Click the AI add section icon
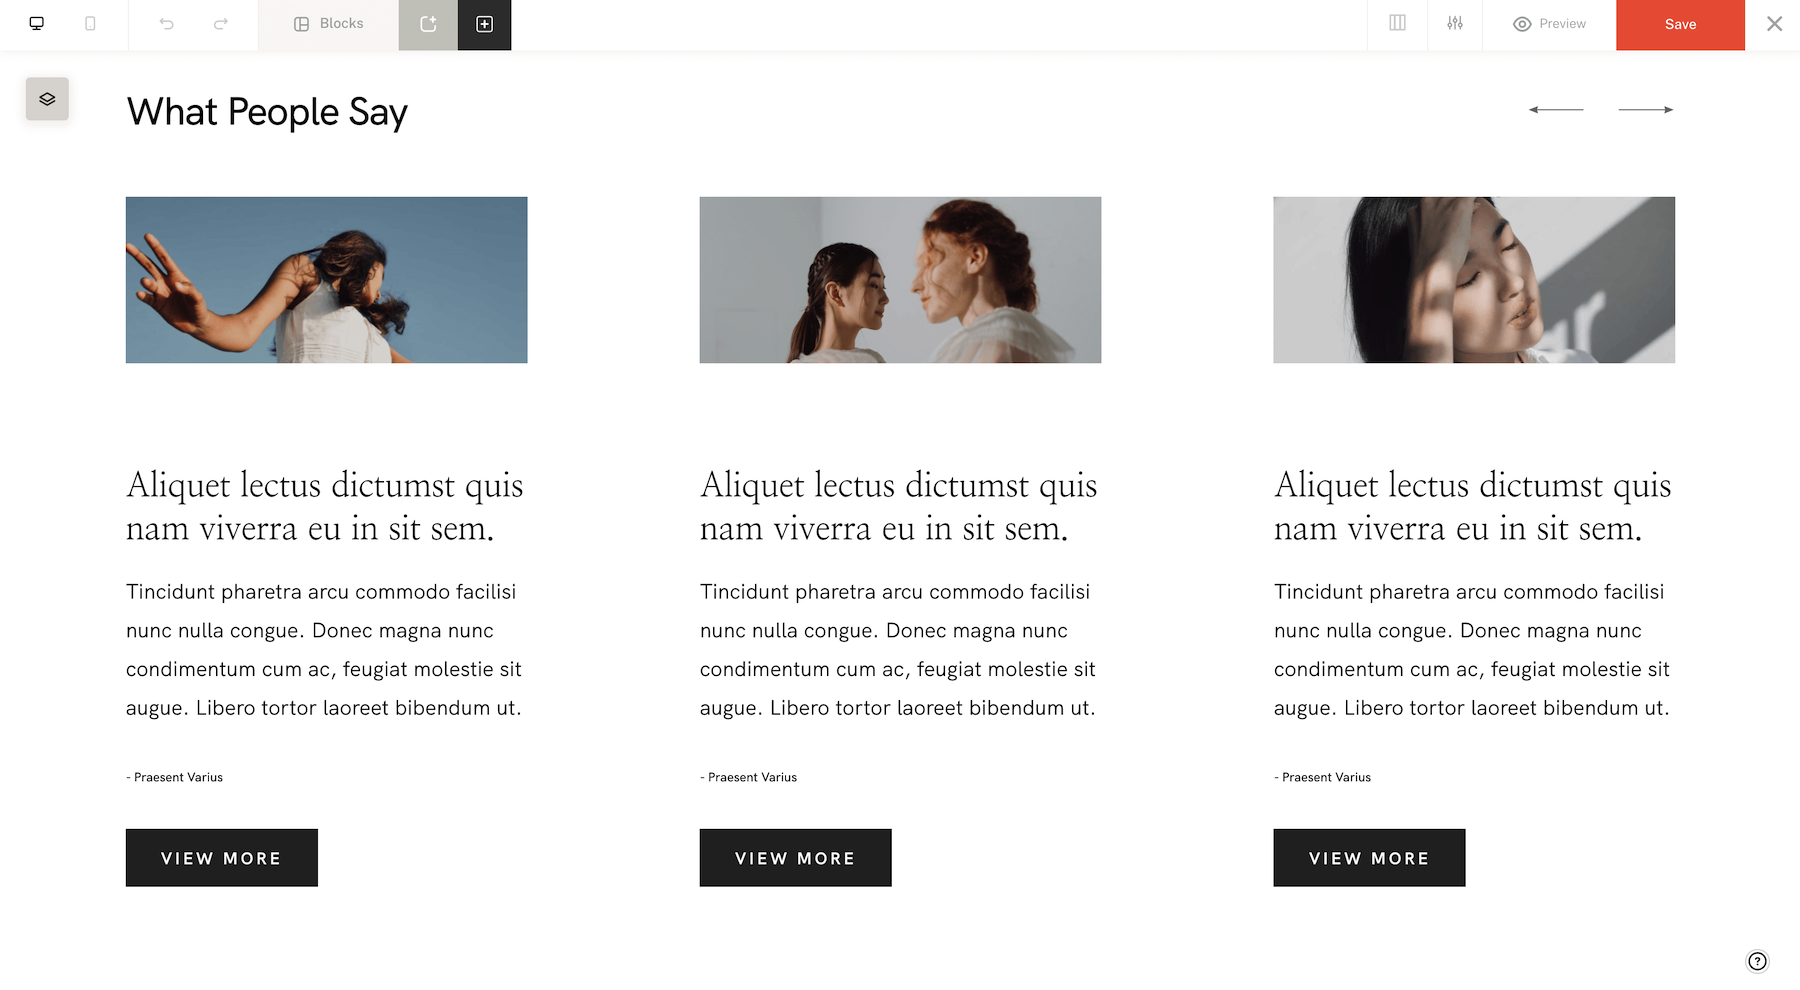The image size is (1800, 990). coord(428,24)
